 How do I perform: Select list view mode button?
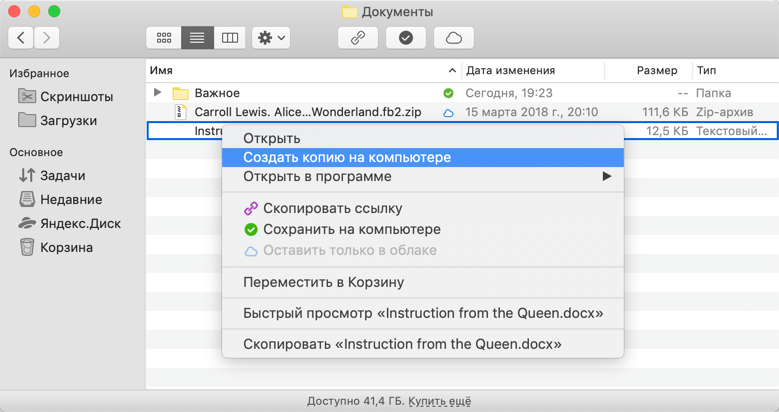(197, 38)
